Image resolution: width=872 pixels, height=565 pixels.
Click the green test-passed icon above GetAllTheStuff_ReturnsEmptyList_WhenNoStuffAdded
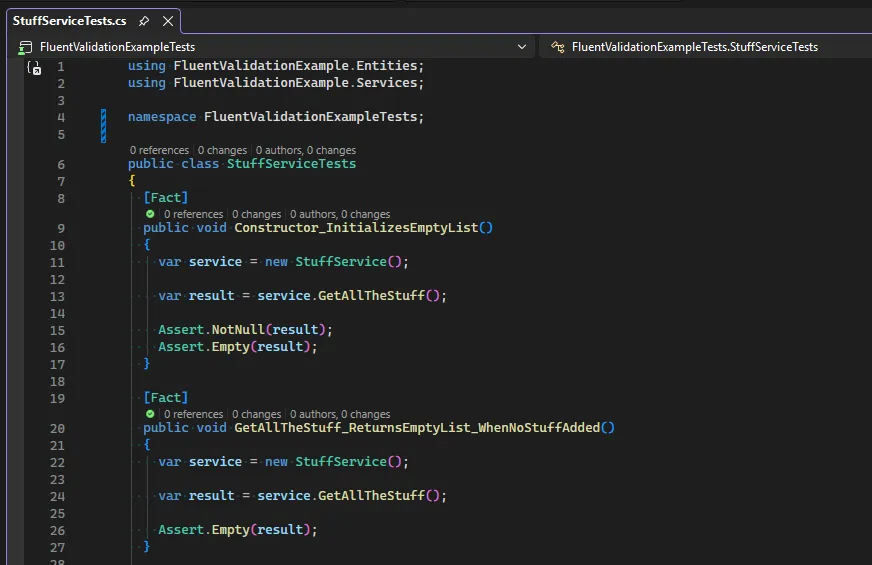[150, 414]
